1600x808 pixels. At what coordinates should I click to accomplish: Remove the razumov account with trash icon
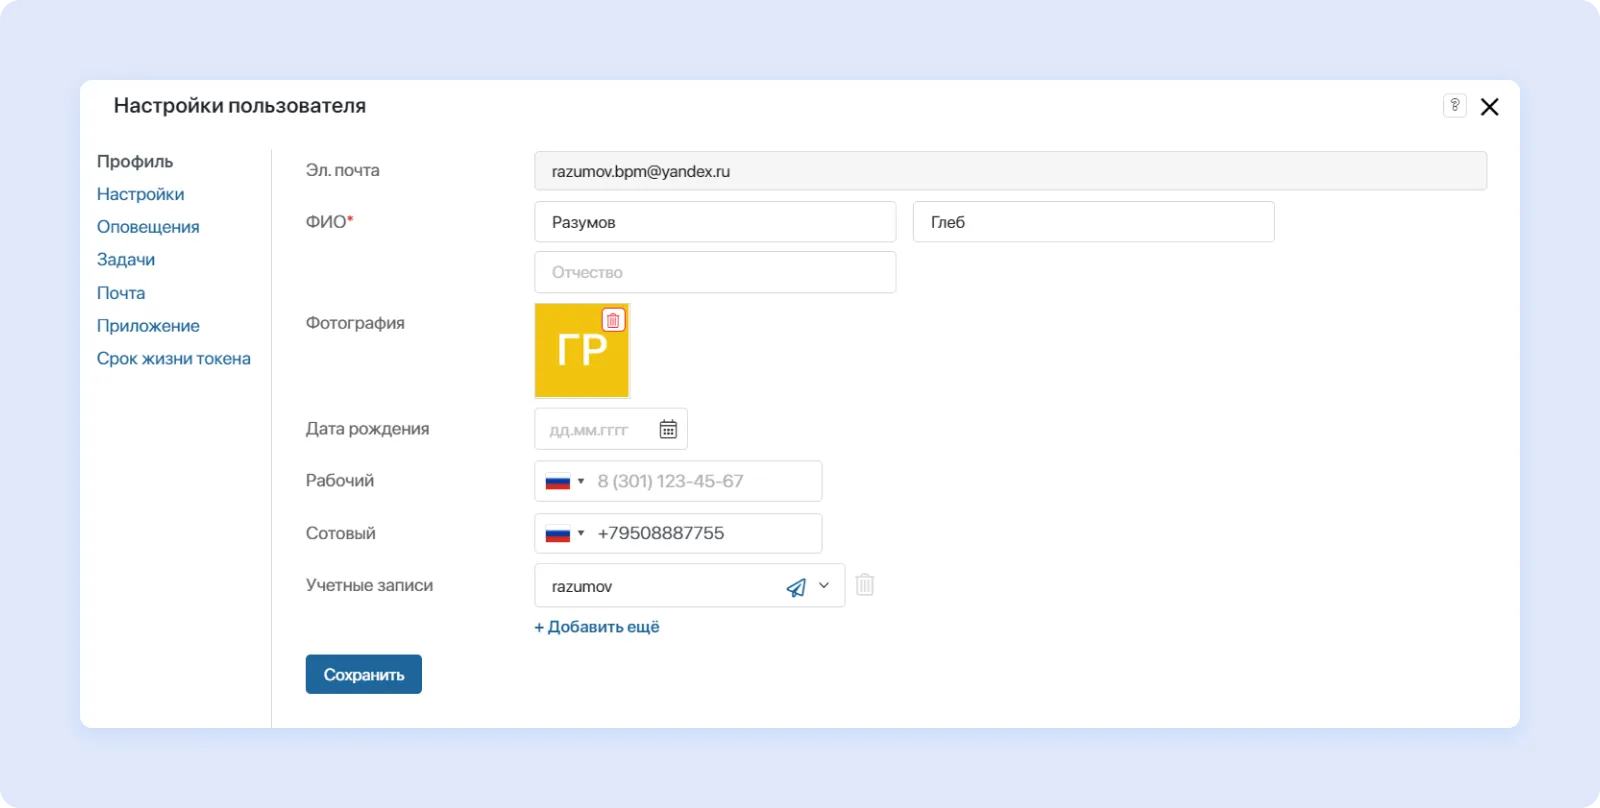pos(865,585)
